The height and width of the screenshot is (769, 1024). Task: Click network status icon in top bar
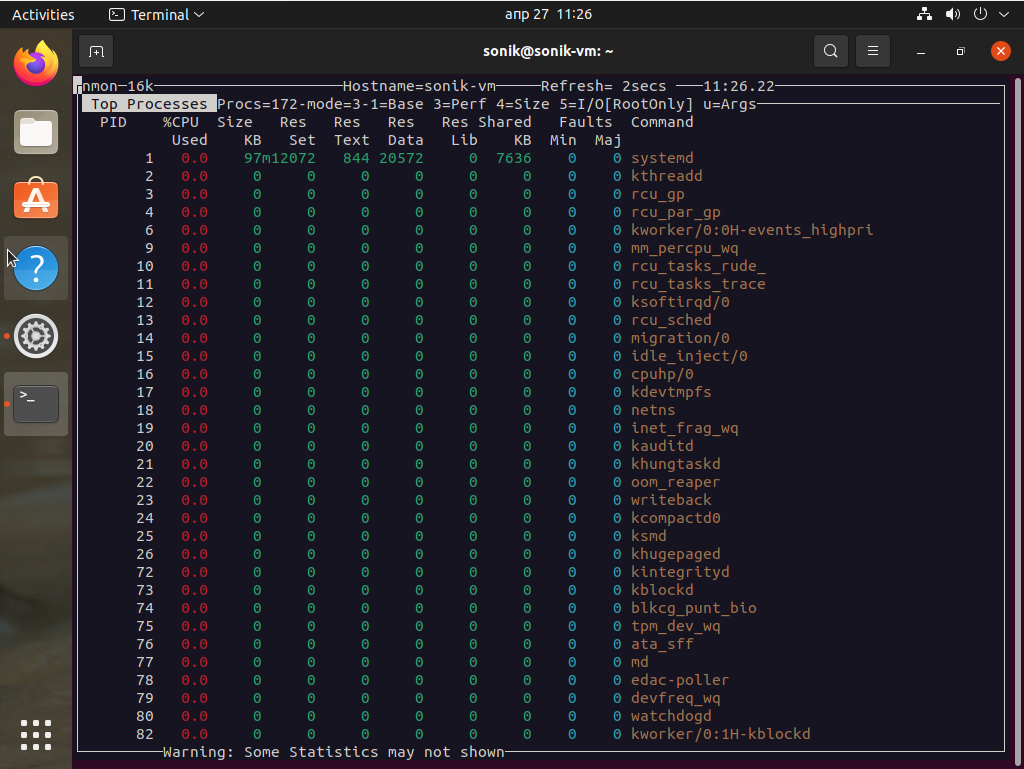coord(924,15)
